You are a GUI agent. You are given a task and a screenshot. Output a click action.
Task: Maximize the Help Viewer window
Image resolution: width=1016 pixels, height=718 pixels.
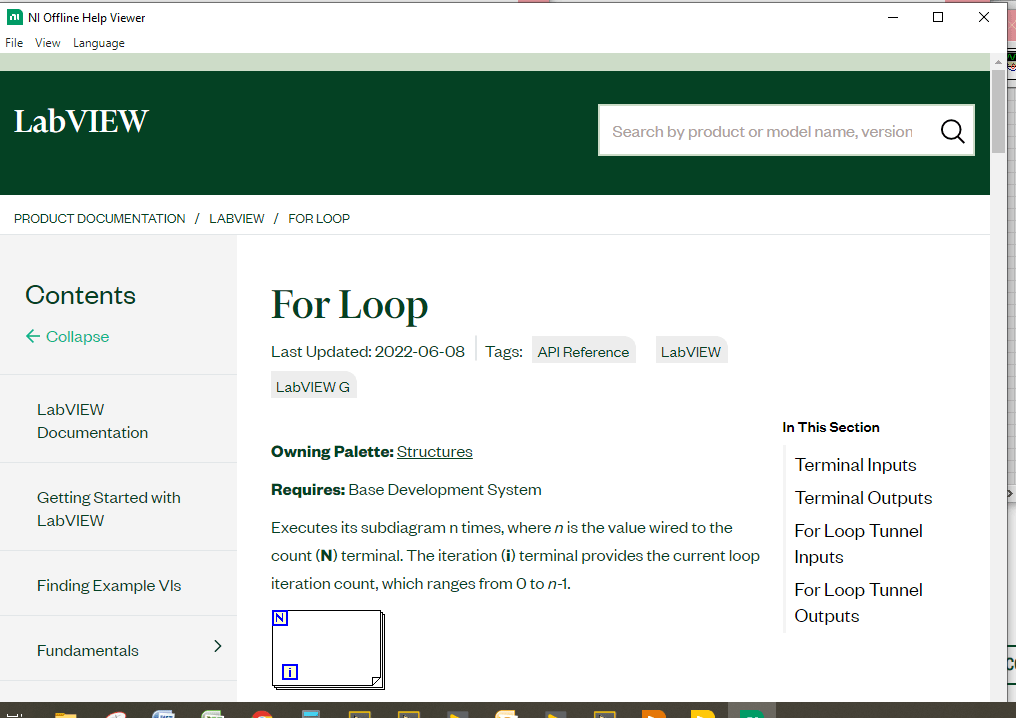click(938, 17)
